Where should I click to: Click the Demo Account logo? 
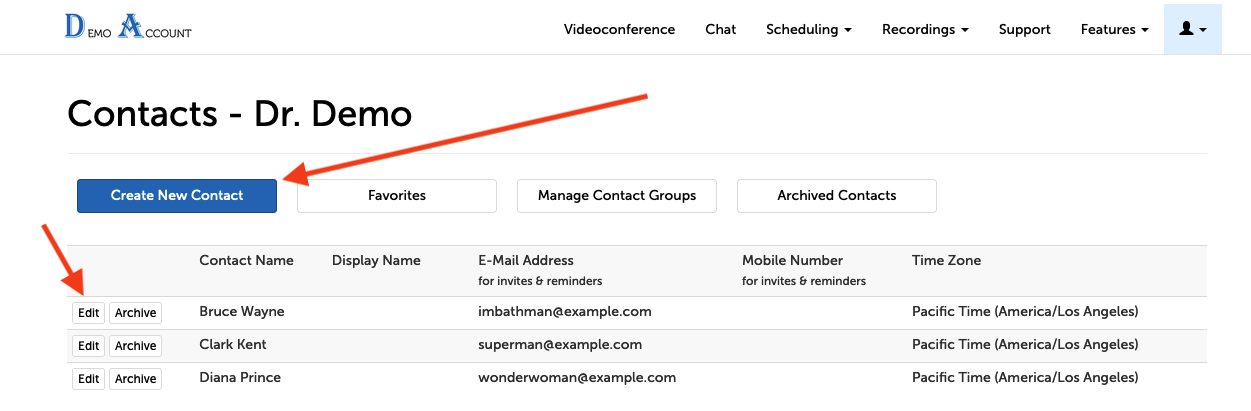click(x=128, y=28)
